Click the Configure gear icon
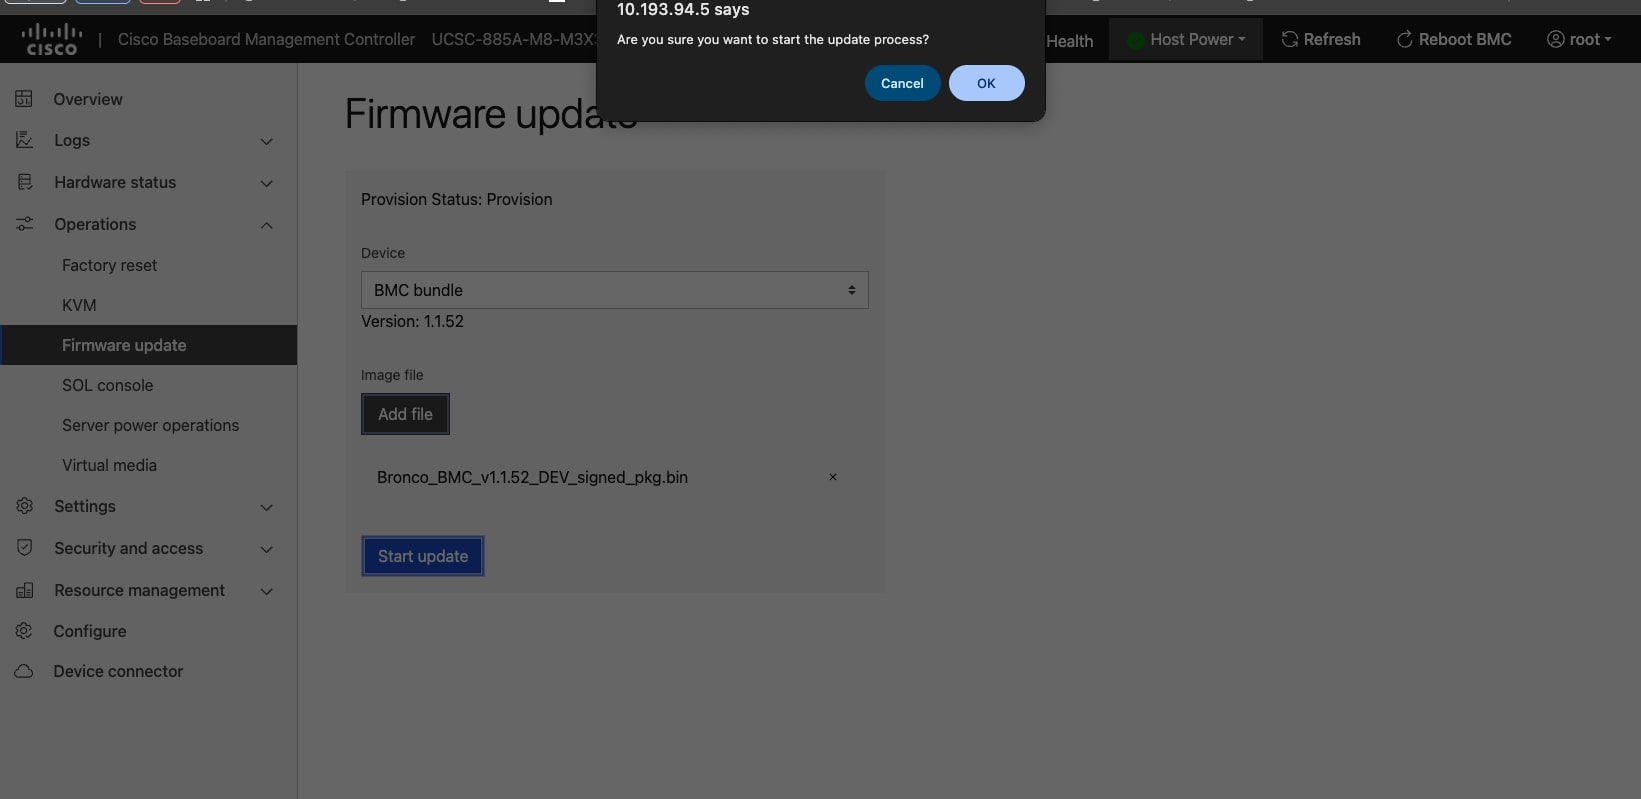Screen dimensions: 1641x799 tap(24, 631)
